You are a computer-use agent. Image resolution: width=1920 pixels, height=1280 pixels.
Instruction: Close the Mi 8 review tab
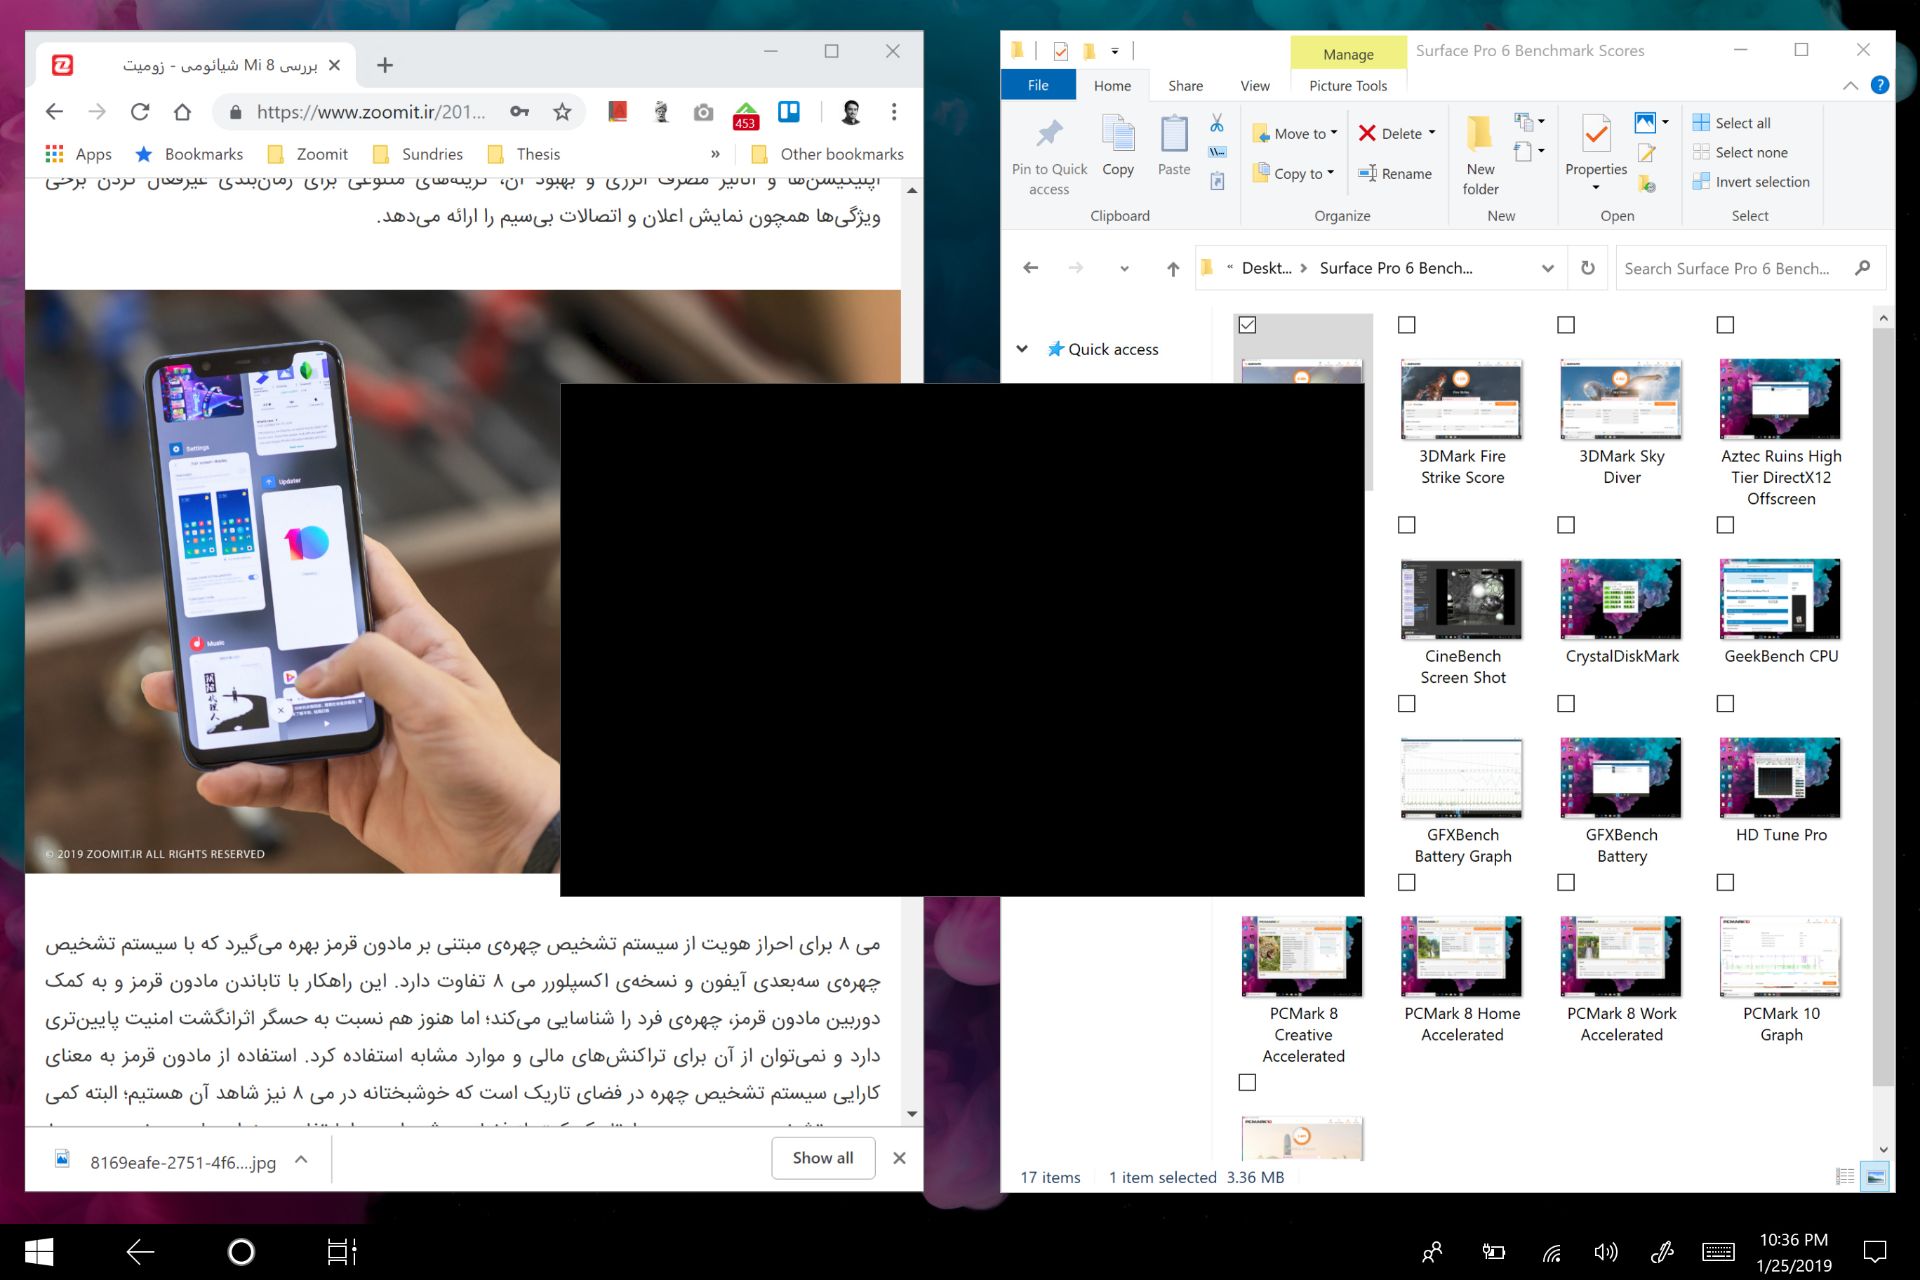tap(334, 65)
